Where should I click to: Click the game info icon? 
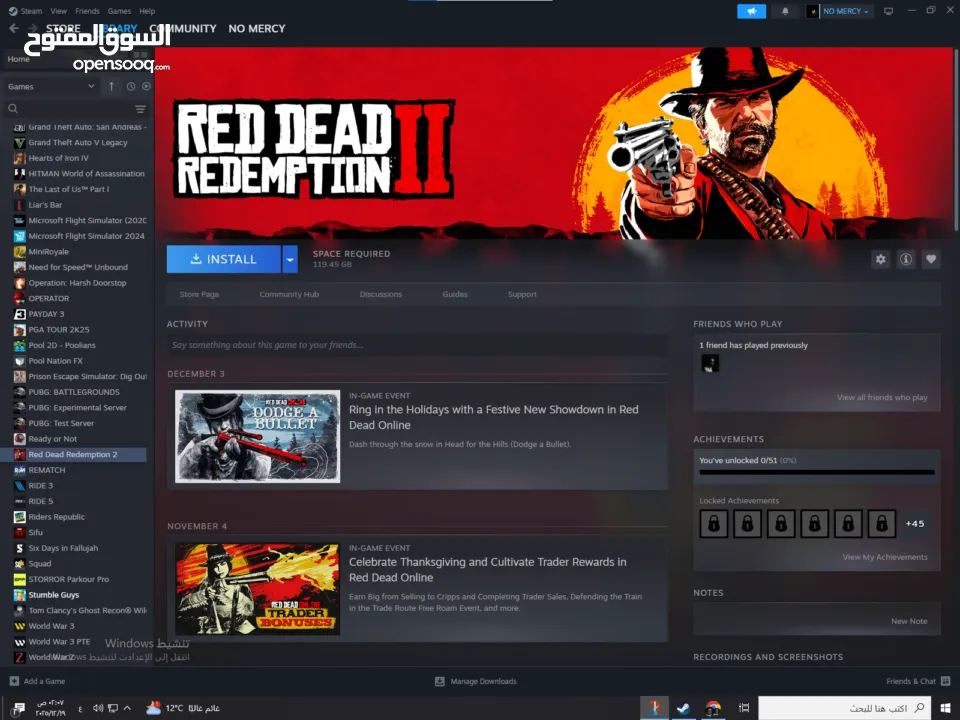pyautogui.click(x=906, y=259)
